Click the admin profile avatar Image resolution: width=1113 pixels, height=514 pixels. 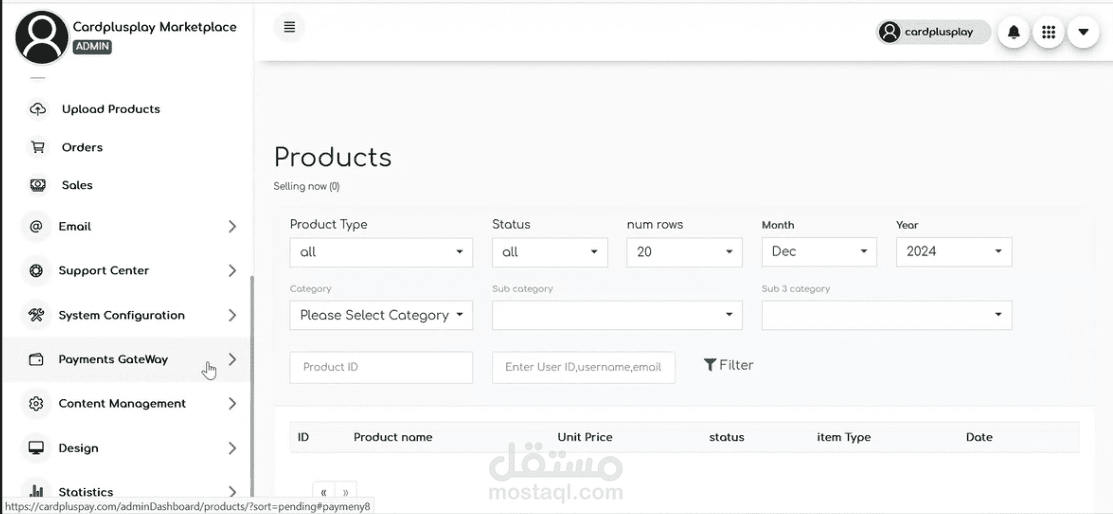click(x=41, y=36)
